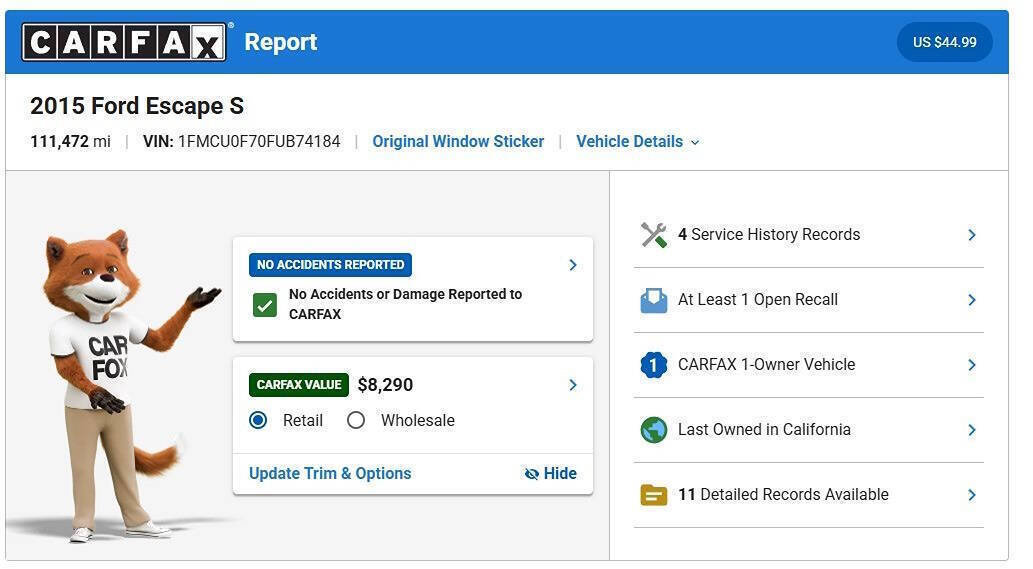Select the Retail value radio button
The height and width of the screenshot is (569, 1033).
(258, 421)
